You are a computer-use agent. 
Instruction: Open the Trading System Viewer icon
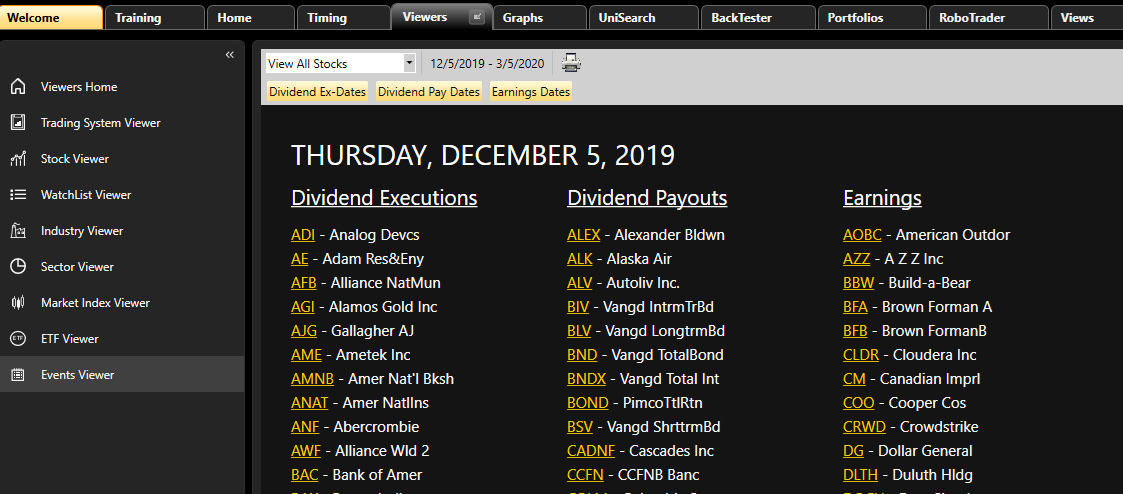pyautogui.click(x=18, y=123)
